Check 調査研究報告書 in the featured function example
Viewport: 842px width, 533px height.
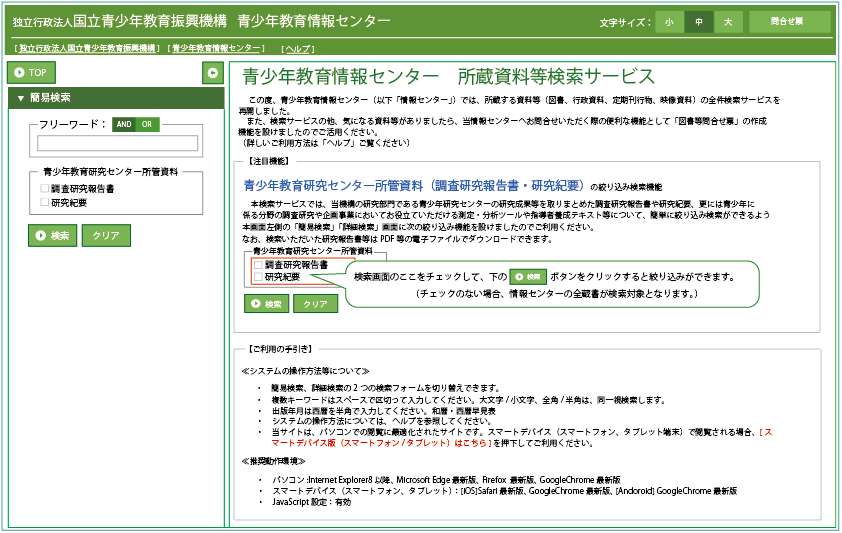click(258, 265)
